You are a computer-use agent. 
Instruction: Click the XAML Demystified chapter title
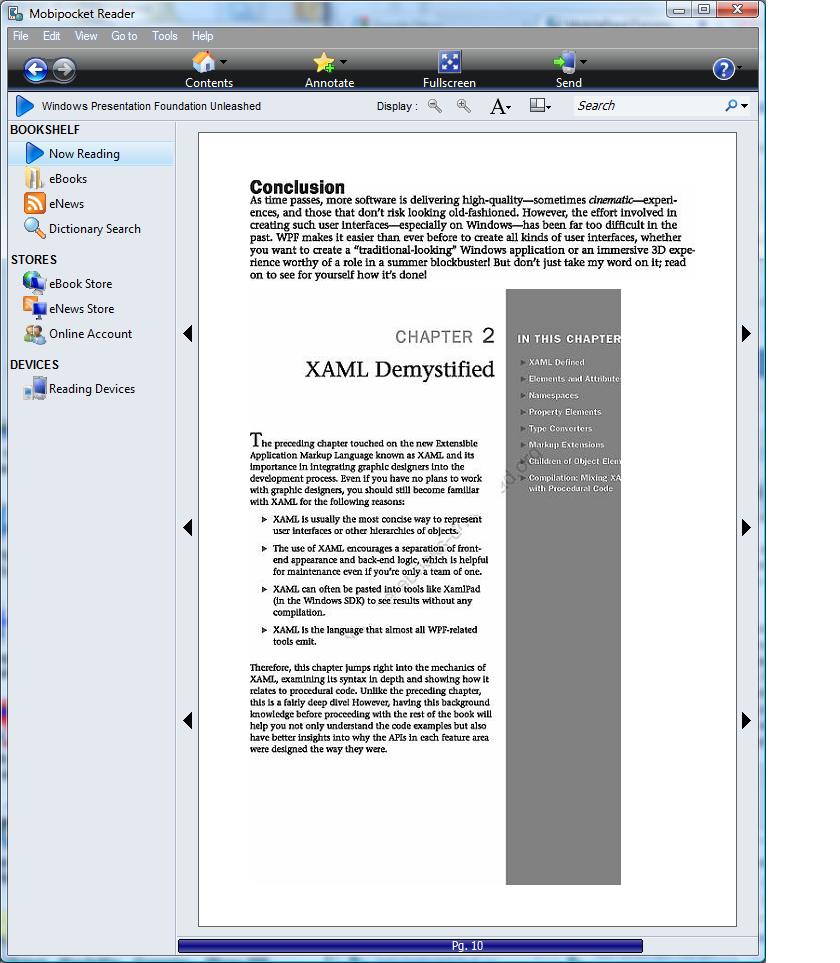pos(400,369)
